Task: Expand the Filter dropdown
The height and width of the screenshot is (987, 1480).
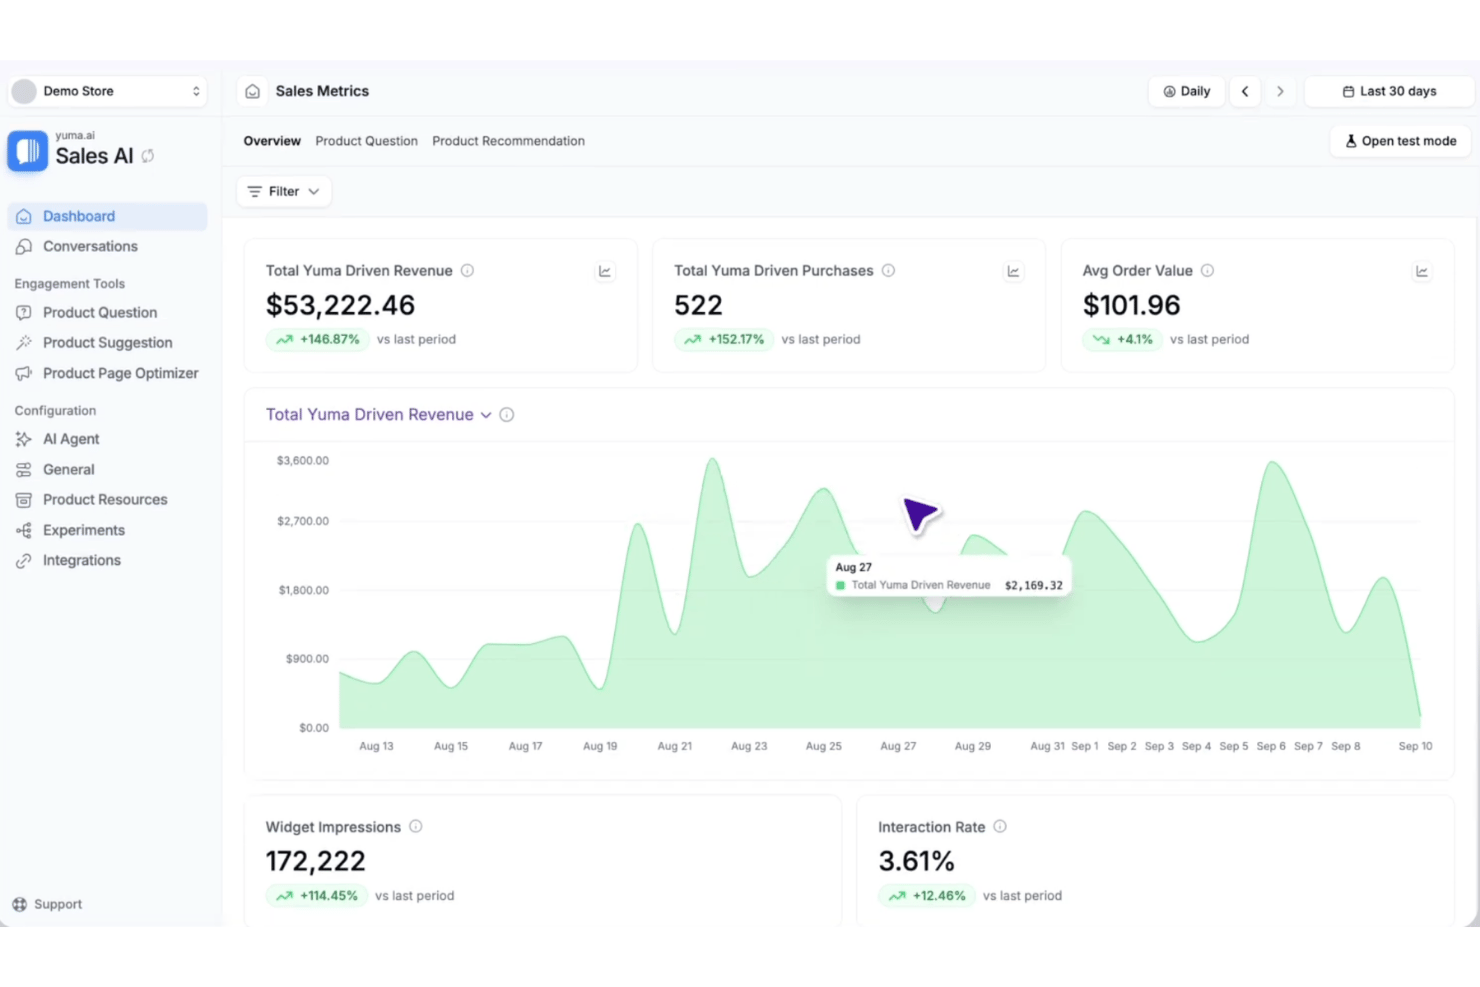Action: 284,191
